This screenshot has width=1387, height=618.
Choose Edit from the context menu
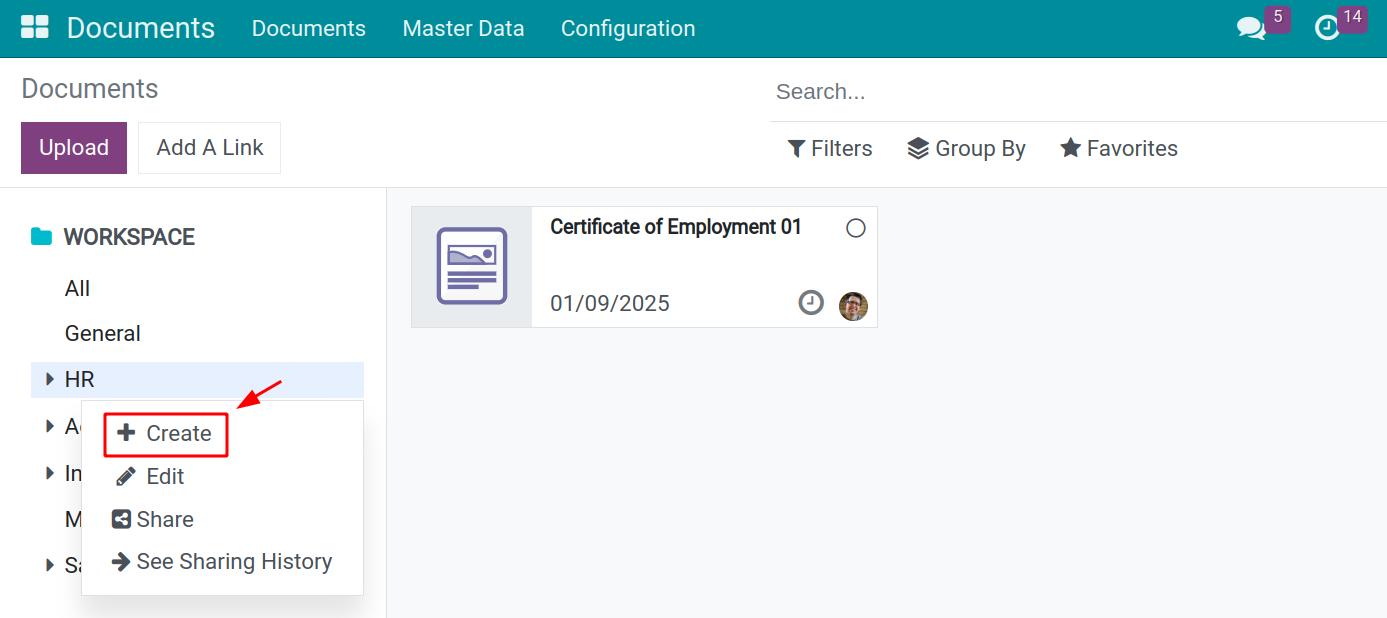pyautogui.click(x=151, y=477)
